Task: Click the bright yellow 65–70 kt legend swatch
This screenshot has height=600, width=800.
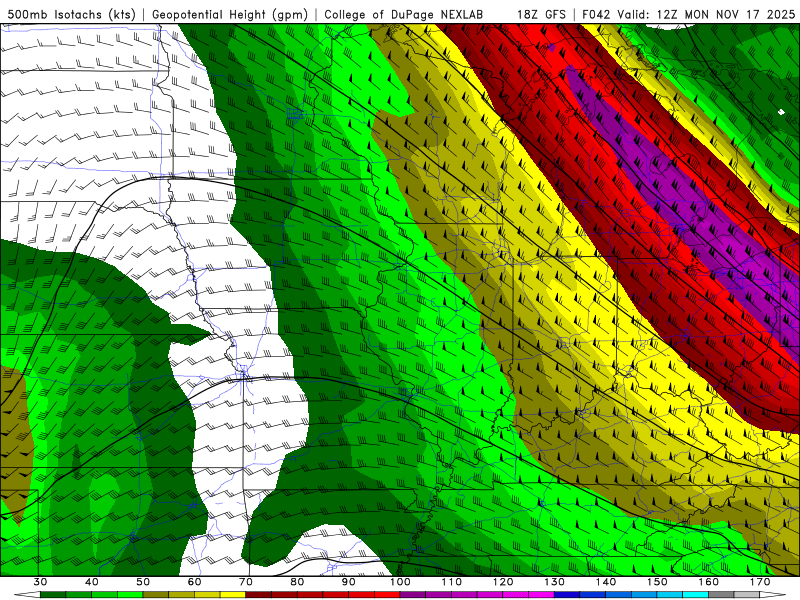Action: tap(233, 595)
